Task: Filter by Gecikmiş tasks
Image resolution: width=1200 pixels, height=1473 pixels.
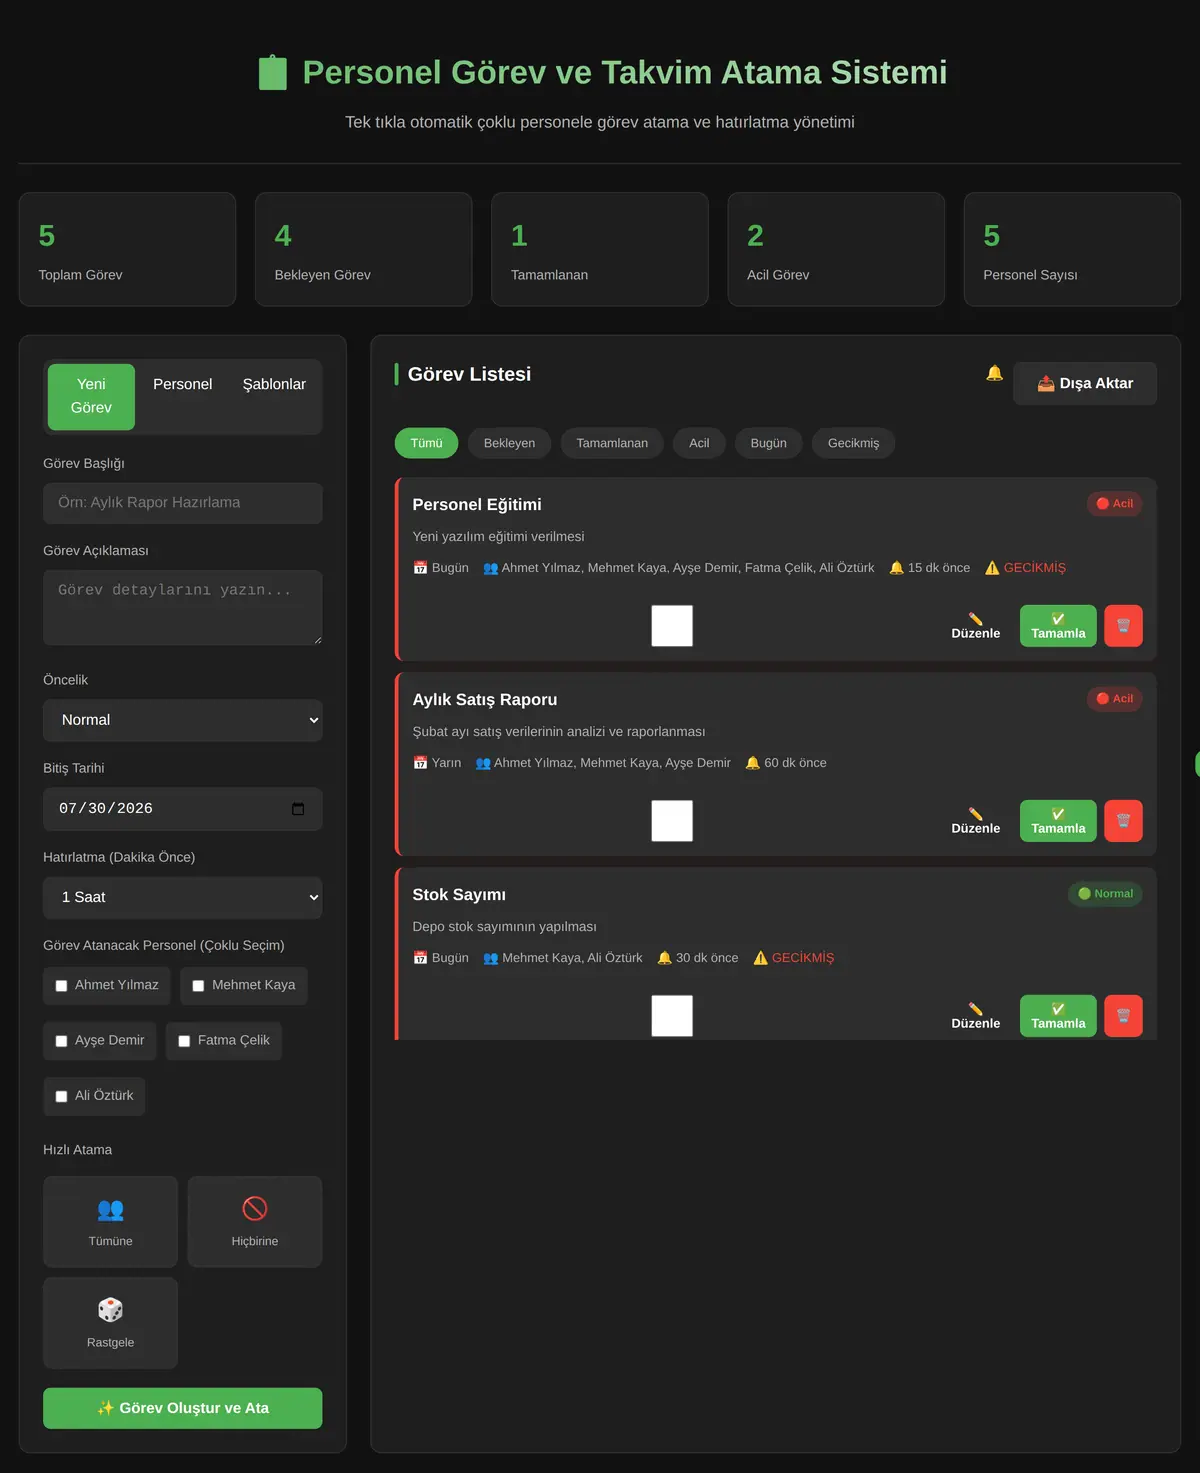Action: [x=853, y=443]
